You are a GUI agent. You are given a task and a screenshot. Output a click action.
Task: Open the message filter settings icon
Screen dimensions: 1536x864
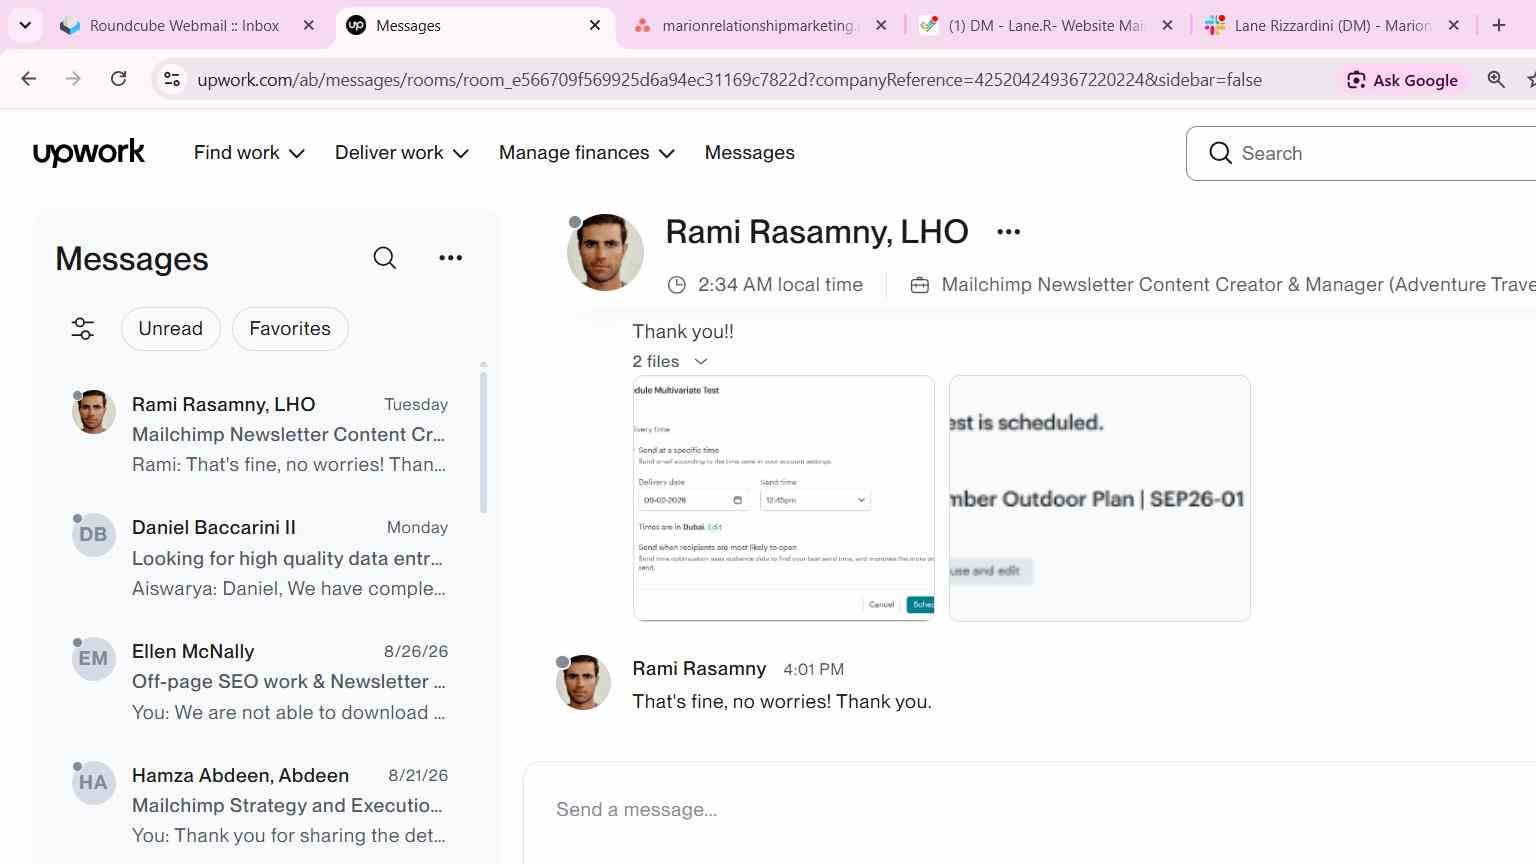[x=83, y=328]
